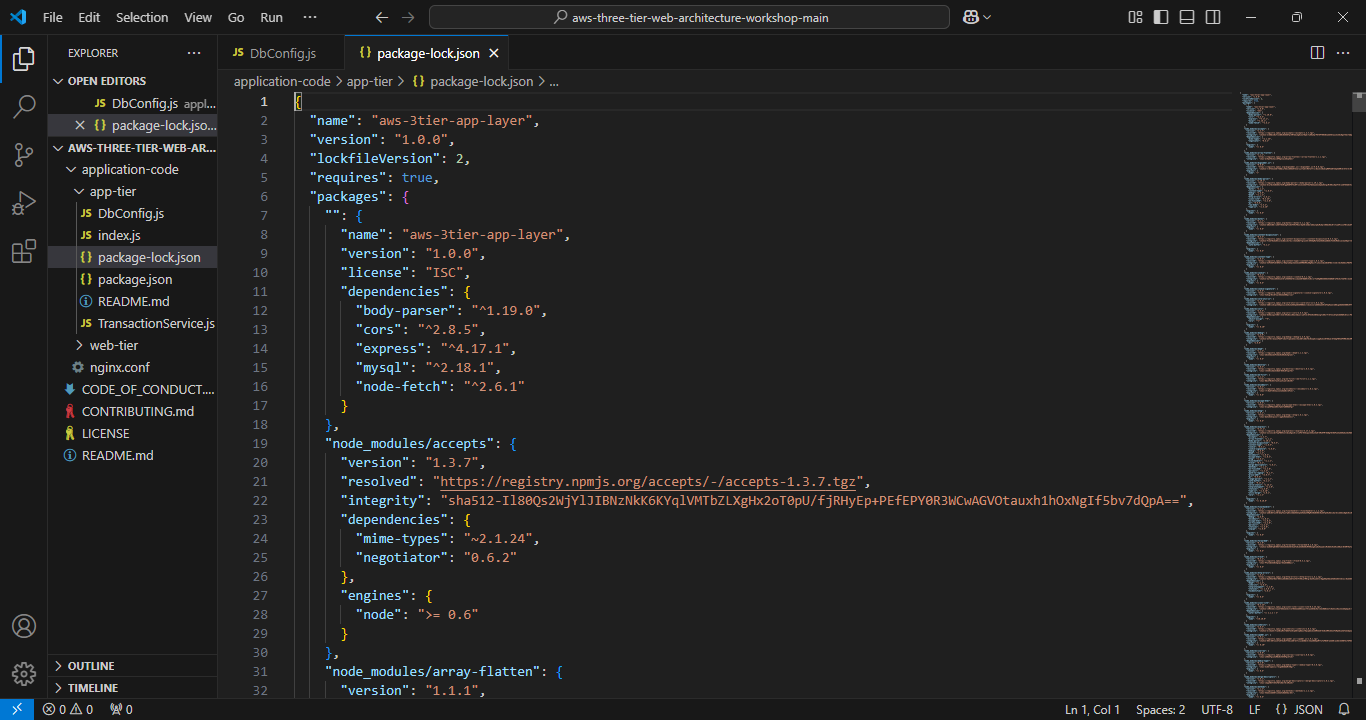Image resolution: width=1366 pixels, height=720 pixels.
Task: Click the remote window status bar icon
Action: tap(17, 709)
